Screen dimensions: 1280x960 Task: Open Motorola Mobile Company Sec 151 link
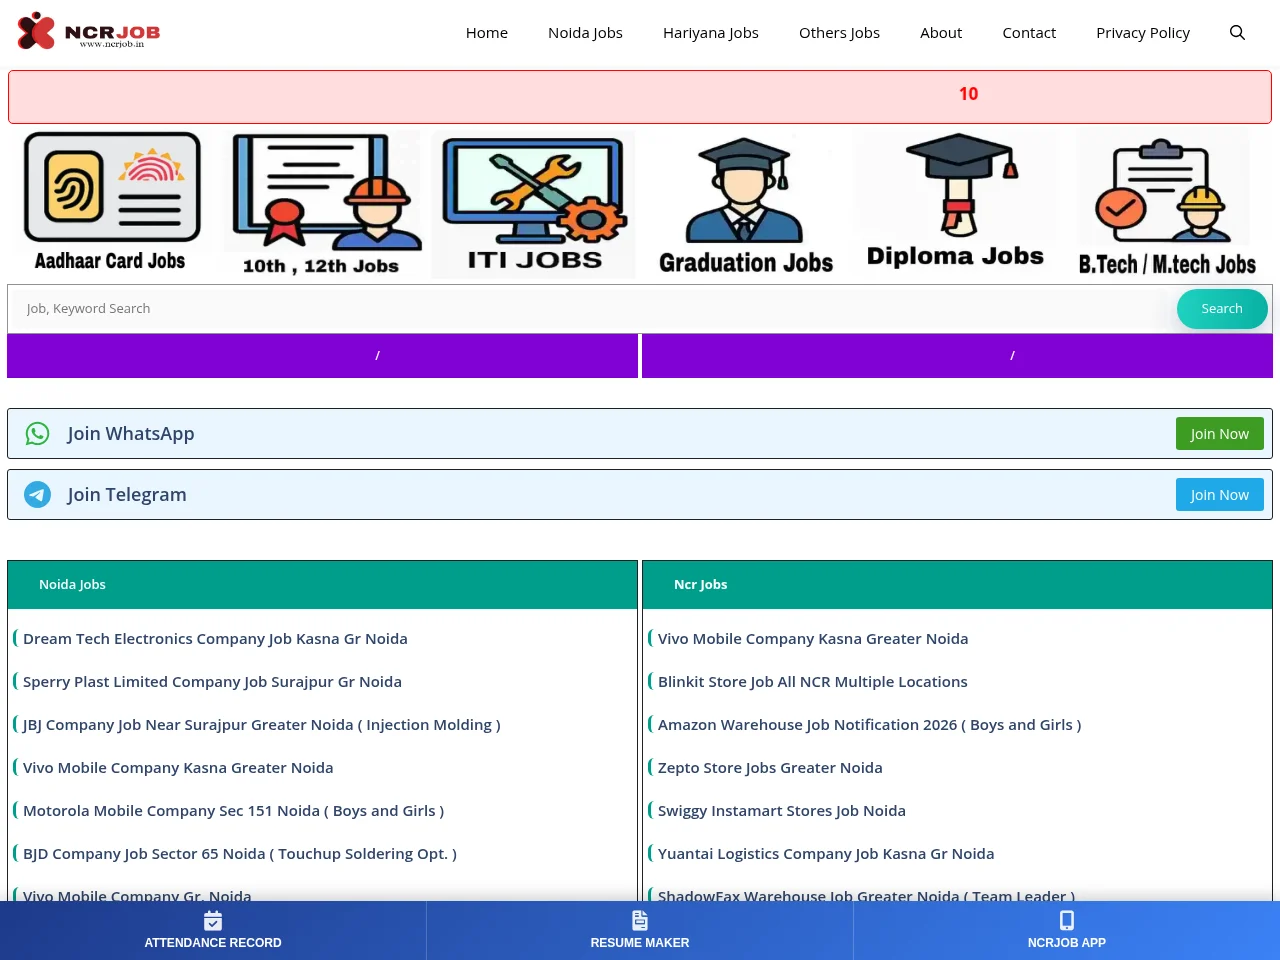pyautogui.click(x=233, y=810)
